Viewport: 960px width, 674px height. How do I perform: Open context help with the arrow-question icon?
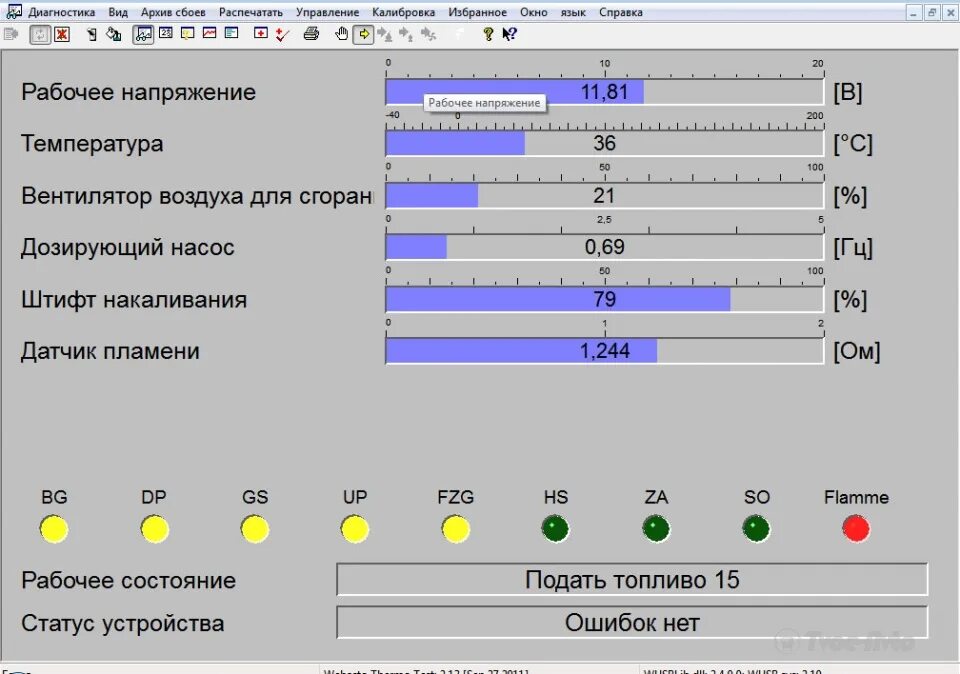508,34
